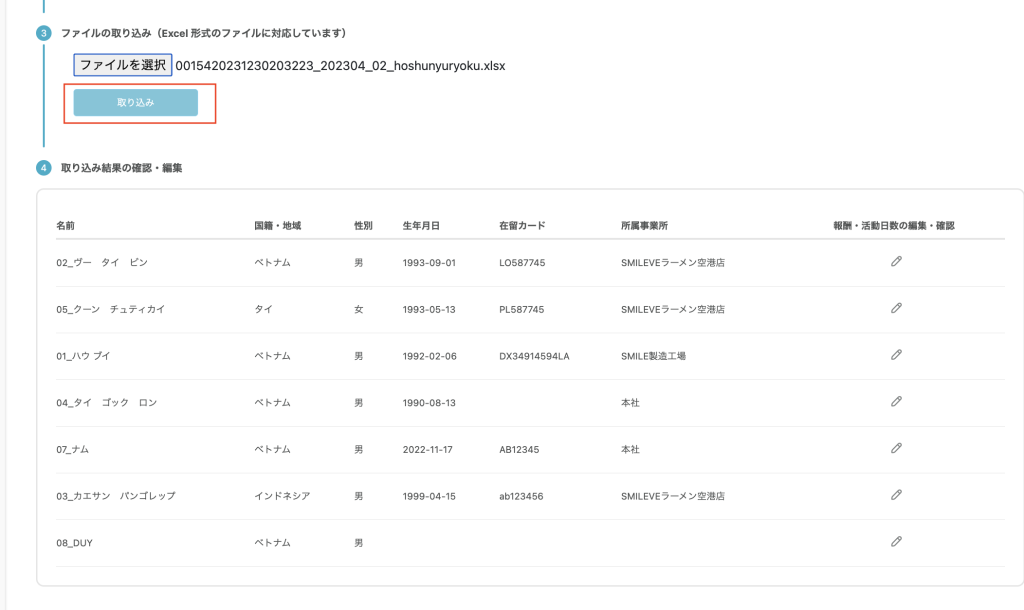Click the 名前 column header

[65, 225]
